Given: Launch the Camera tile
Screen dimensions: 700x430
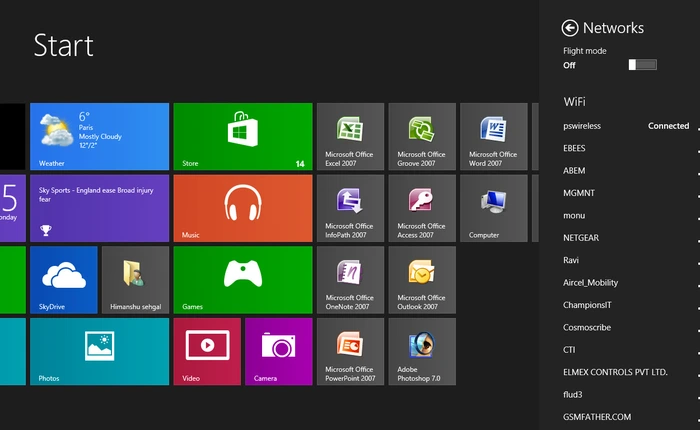Looking at the screenshot, I should point(279,351).
